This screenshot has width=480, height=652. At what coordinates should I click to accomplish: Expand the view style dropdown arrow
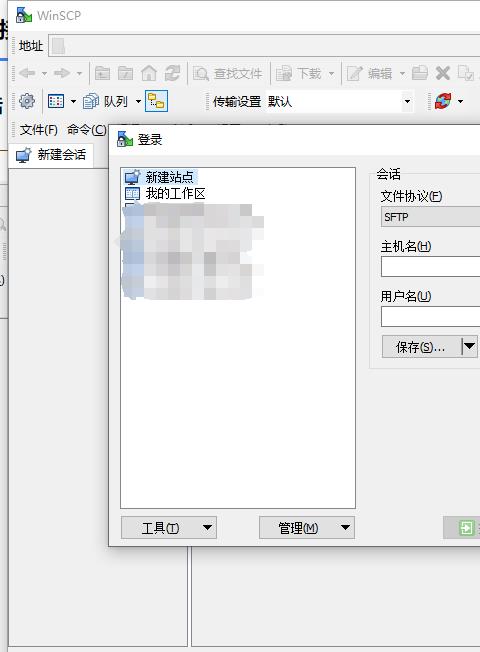(x=73, y=101)
